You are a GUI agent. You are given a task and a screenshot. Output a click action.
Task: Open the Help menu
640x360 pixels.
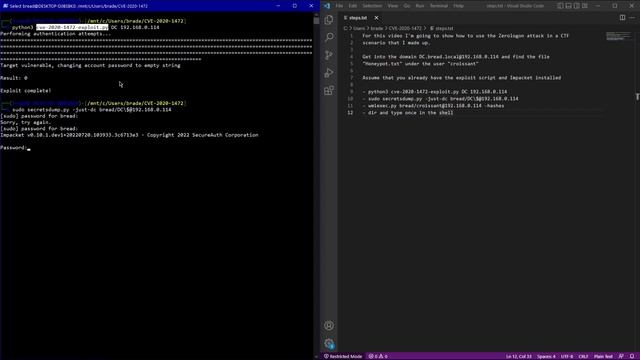tap(459, 6)
